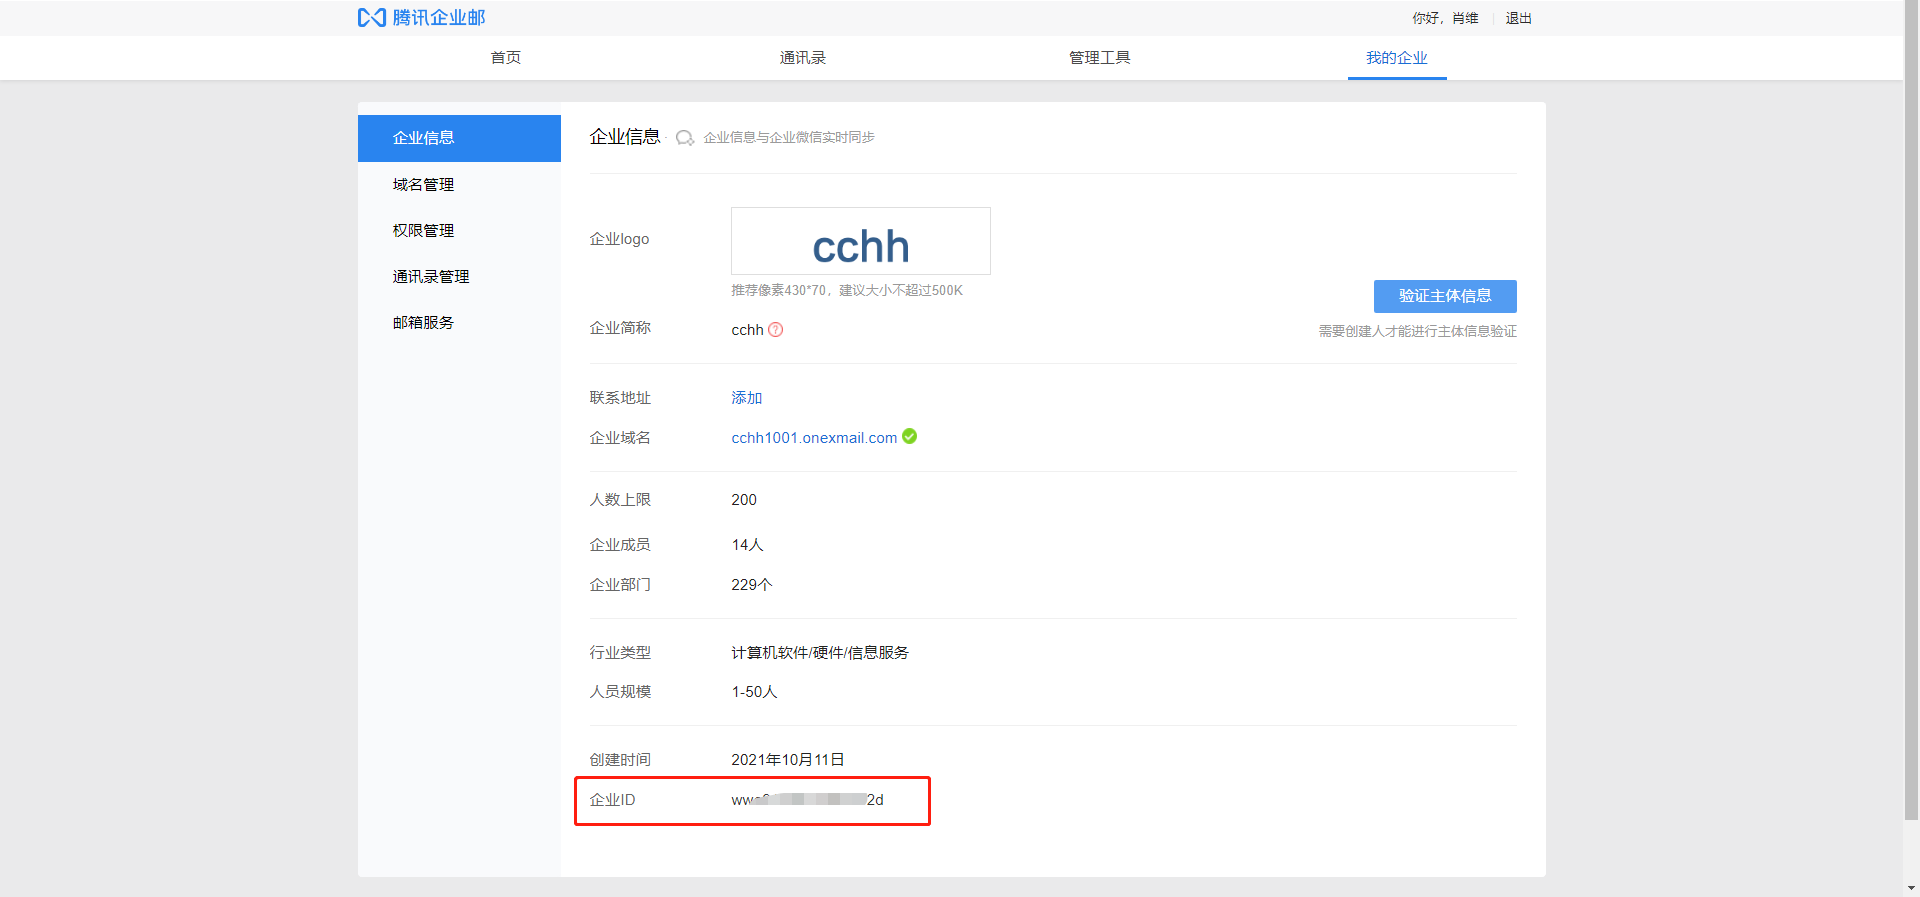Click the member count 14人
This screenshot has width=1920, height=897.
pyautogui.click(x=747, y=545)
